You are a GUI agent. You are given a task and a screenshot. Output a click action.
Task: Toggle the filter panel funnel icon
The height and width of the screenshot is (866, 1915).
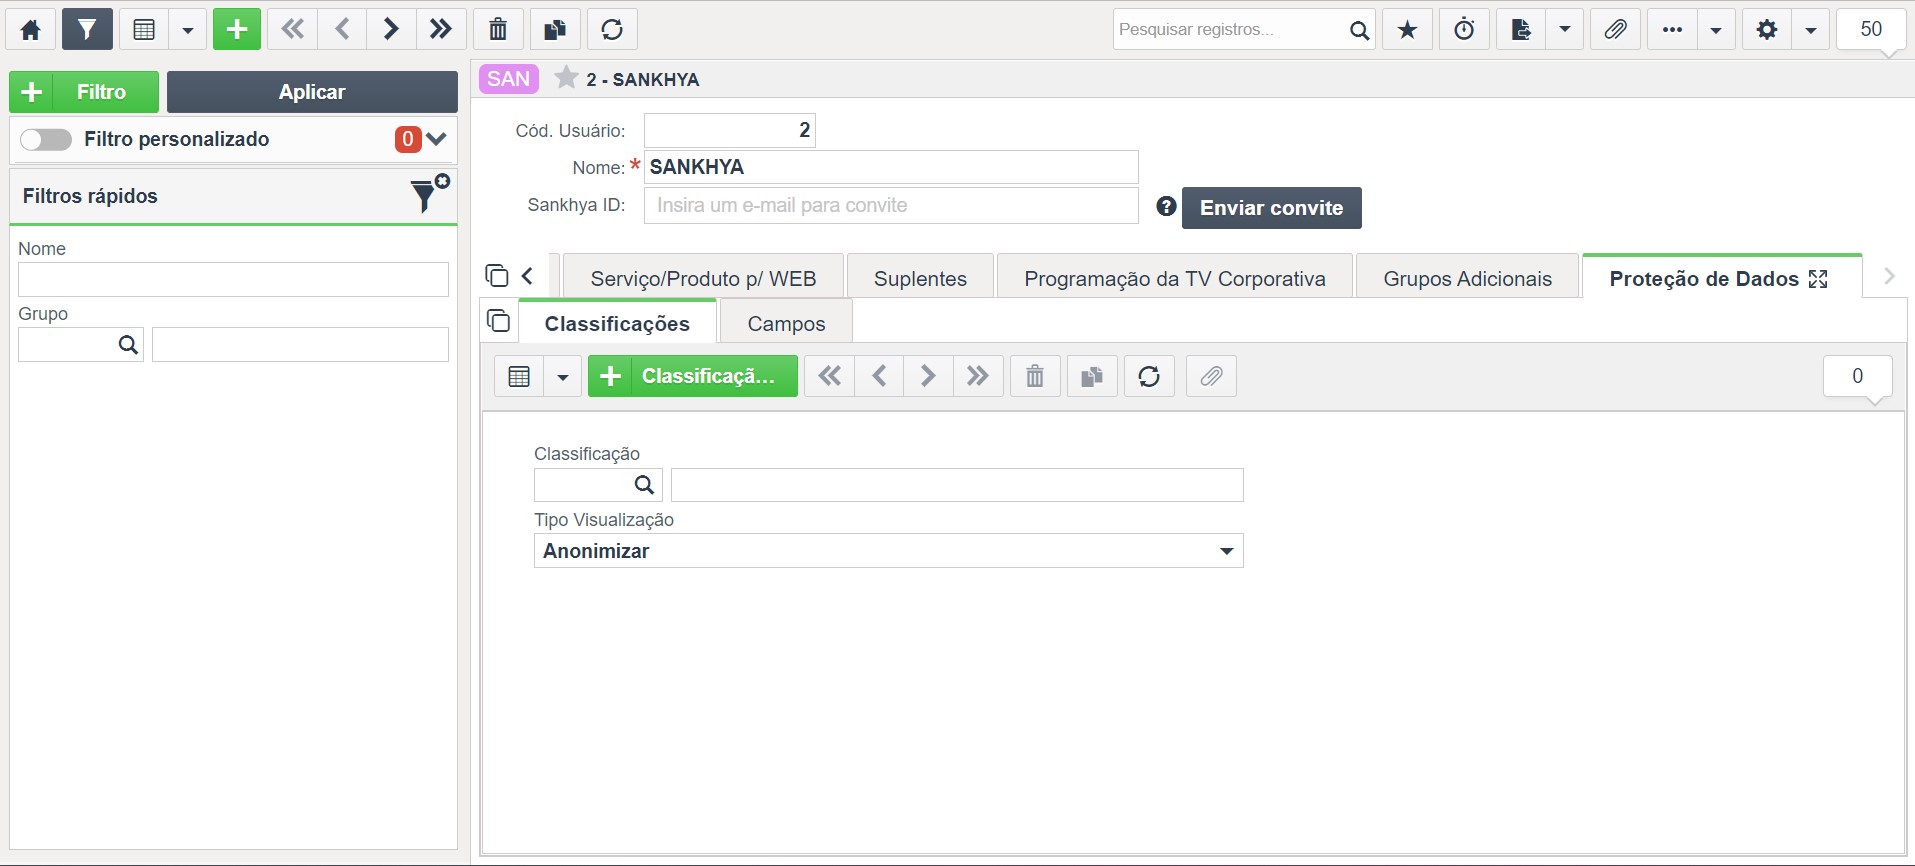87,29
